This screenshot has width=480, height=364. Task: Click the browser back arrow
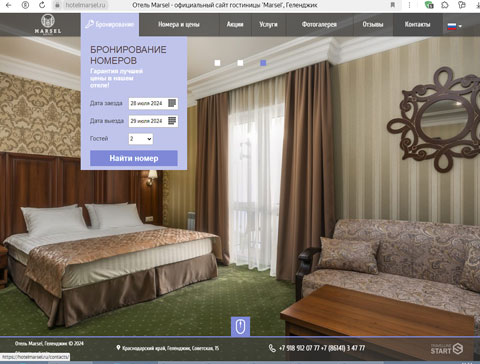pyautogui.click(x=9, y=5)
